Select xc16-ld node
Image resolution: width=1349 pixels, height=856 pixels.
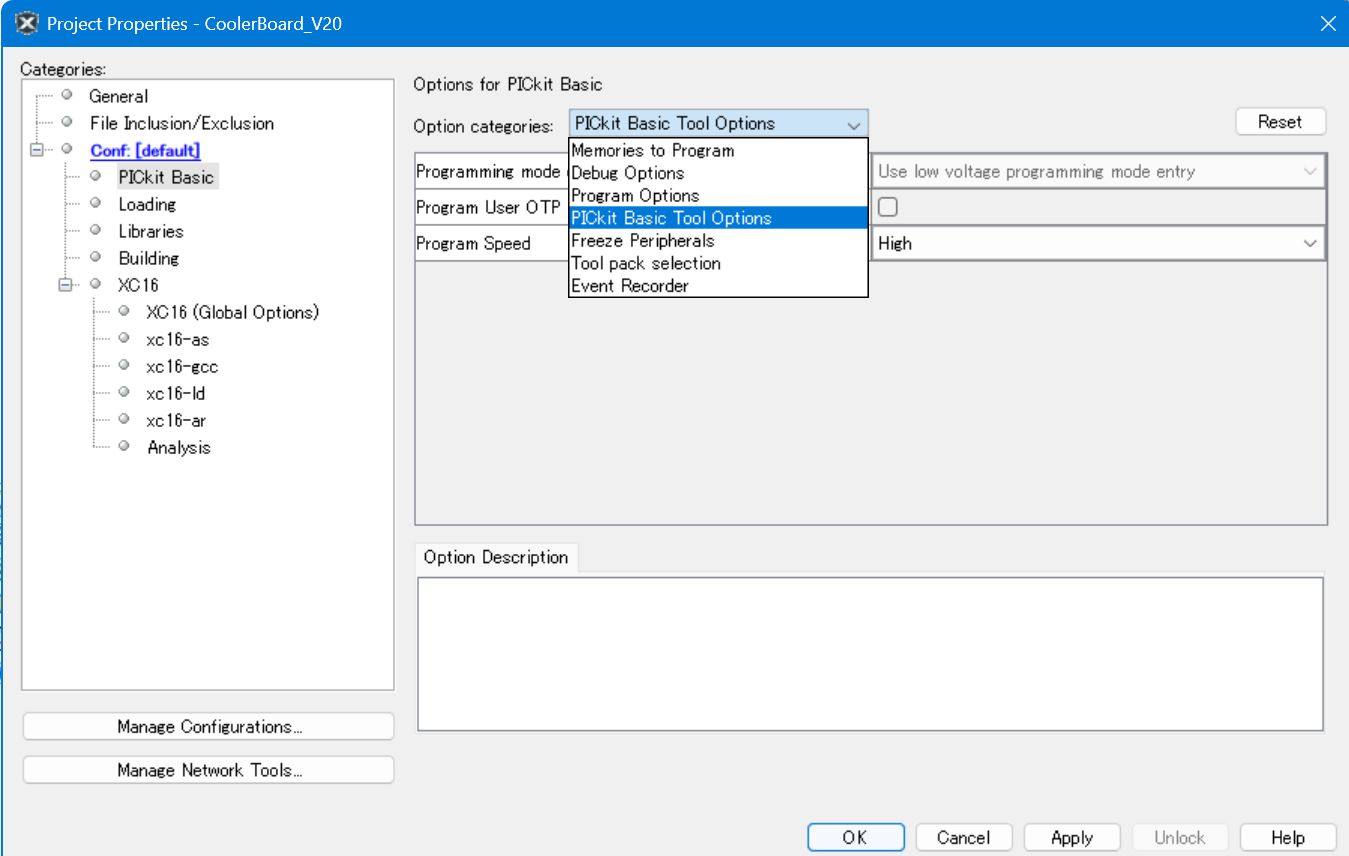click(x=175, y=393)
